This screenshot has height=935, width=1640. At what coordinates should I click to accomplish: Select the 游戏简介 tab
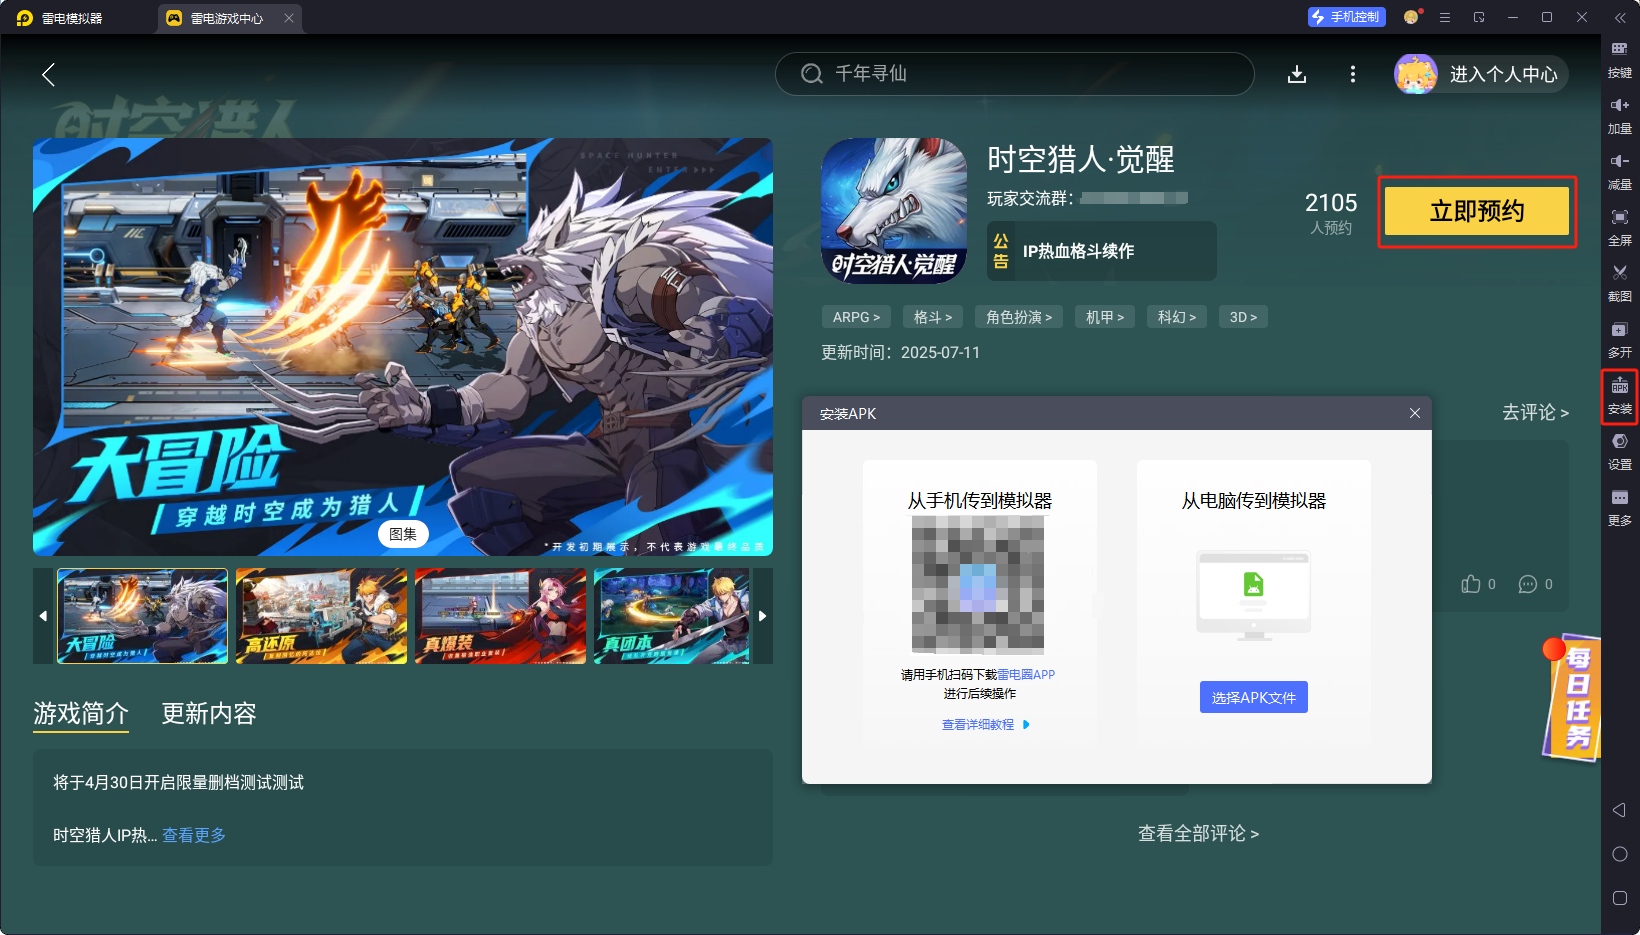coord(81,713)
